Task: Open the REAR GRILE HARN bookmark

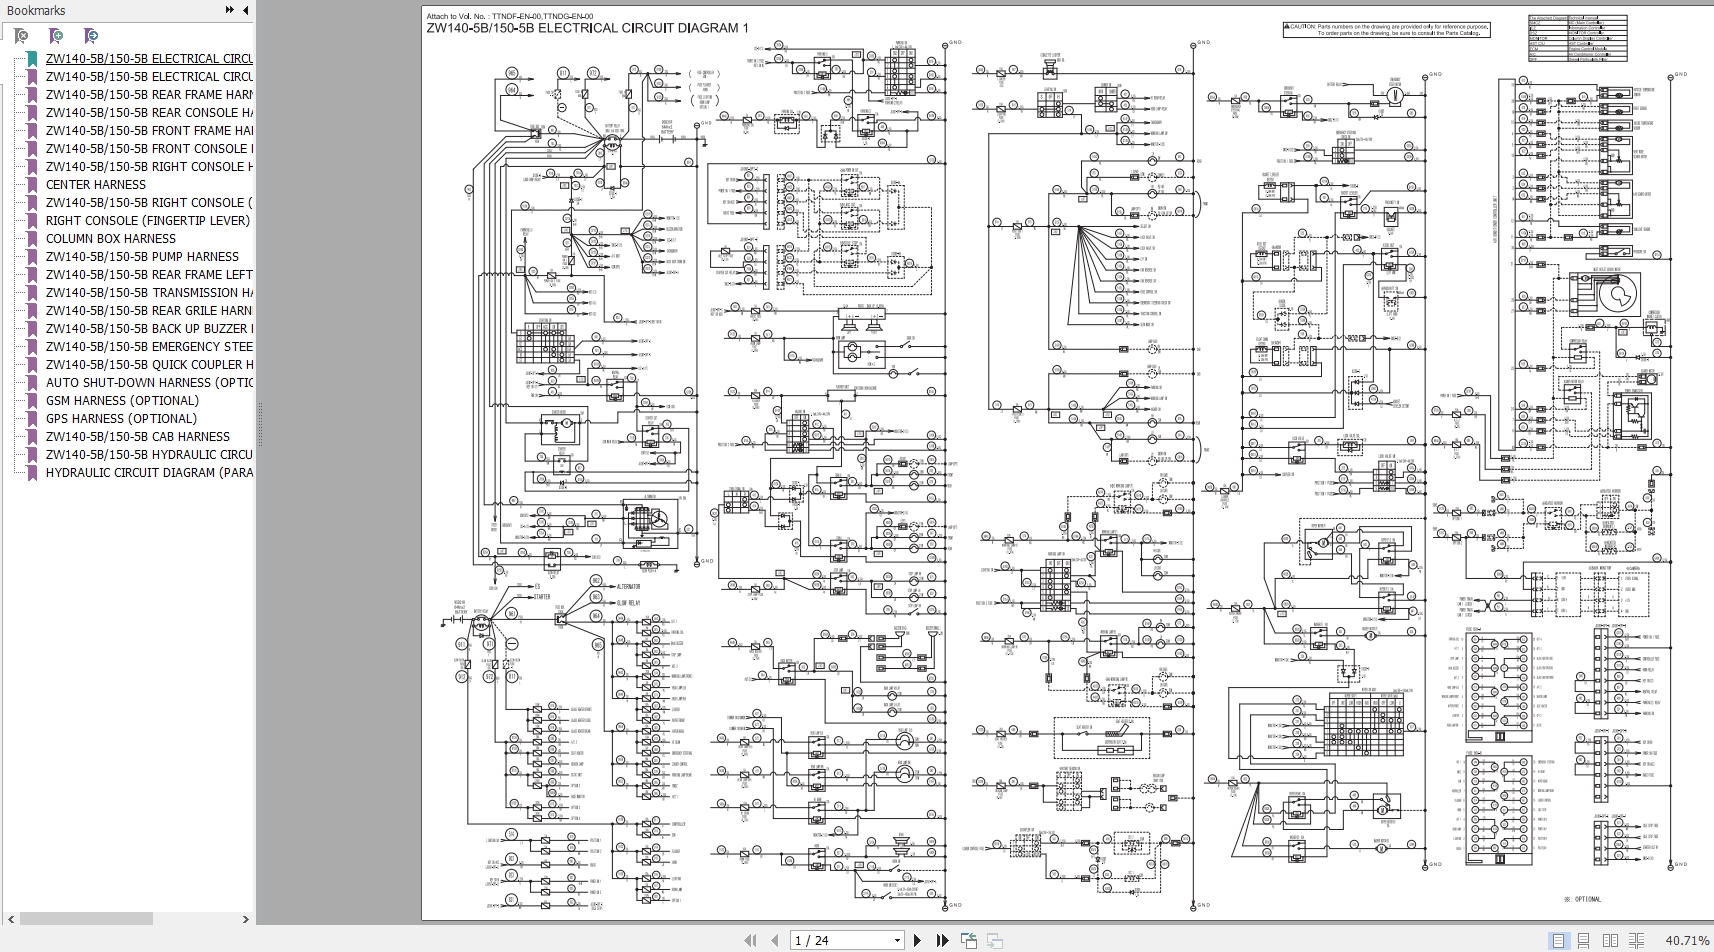Action: 149,311
